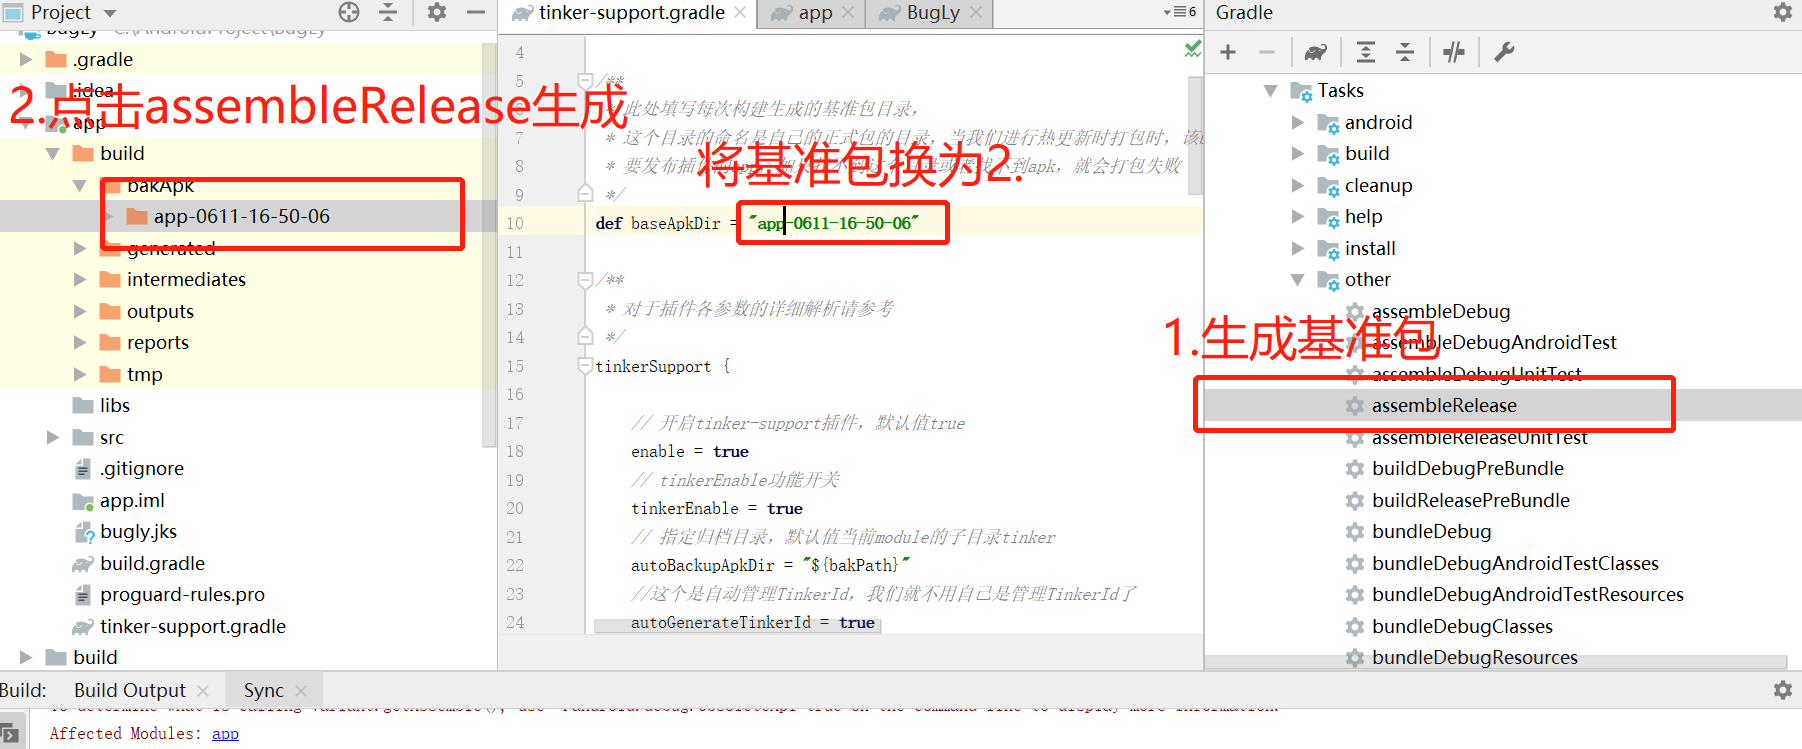Toggle offline mode in Gradle toolbar

(1454, 52)
